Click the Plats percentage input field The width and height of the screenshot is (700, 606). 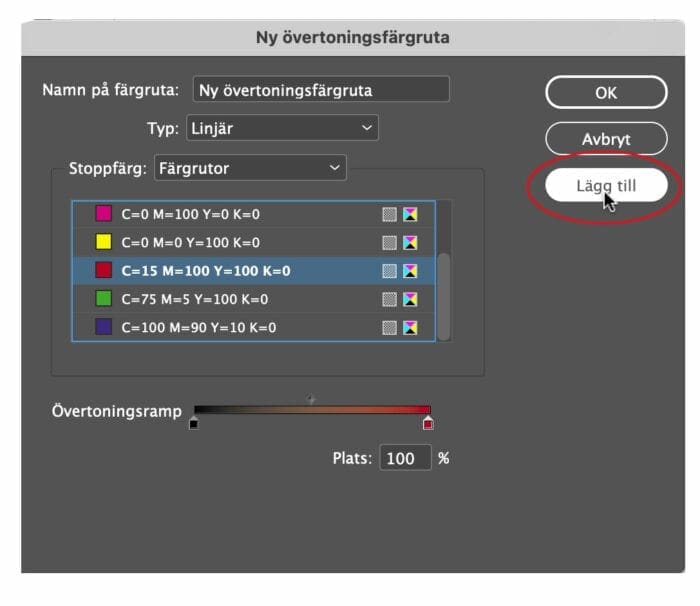[405, 458]
